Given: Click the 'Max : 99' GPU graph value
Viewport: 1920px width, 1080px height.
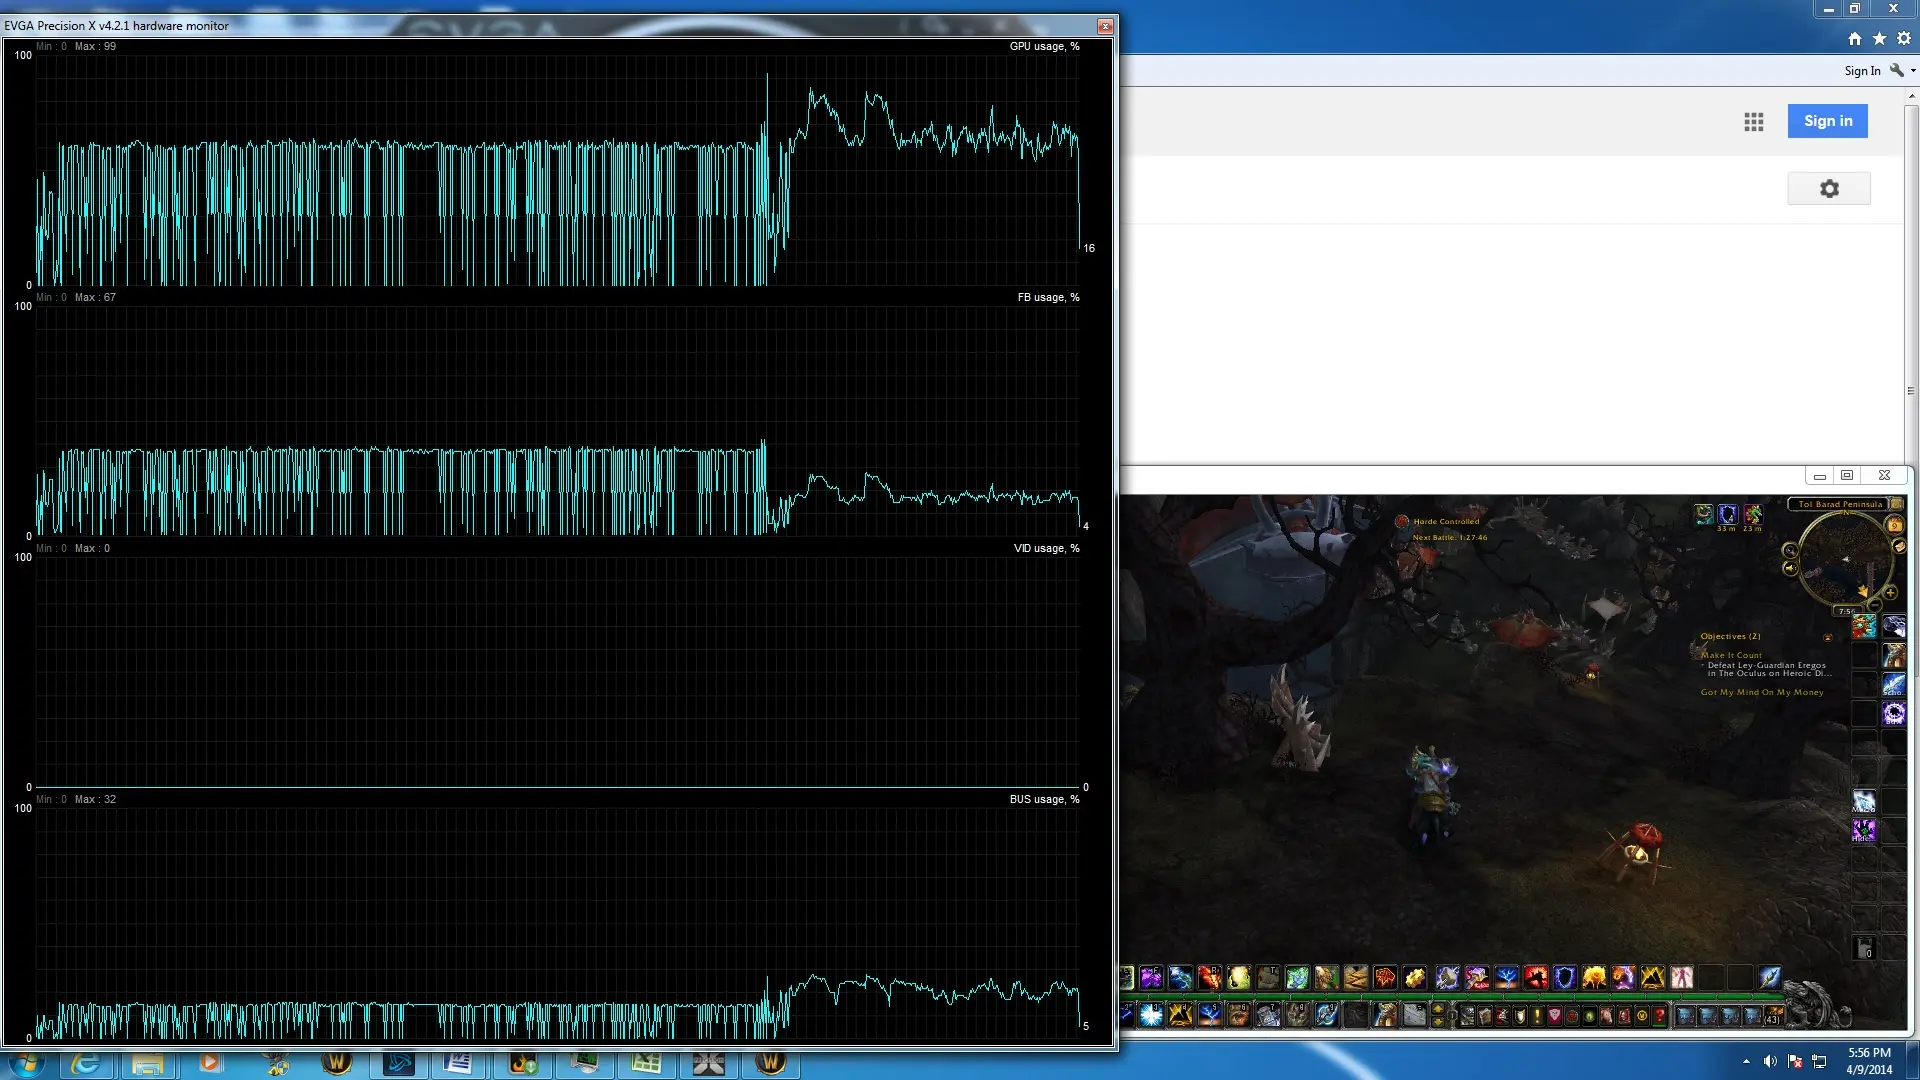Looking at the screenshot, I should (x=95, y=47).
